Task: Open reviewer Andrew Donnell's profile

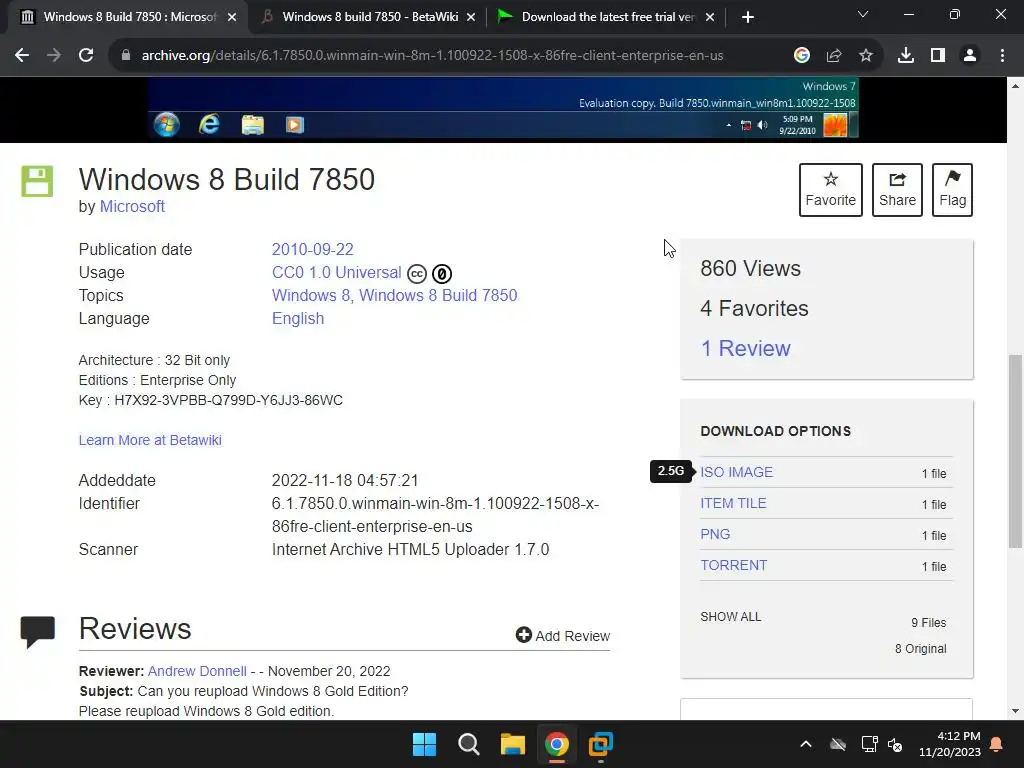Action: (197, 671)
